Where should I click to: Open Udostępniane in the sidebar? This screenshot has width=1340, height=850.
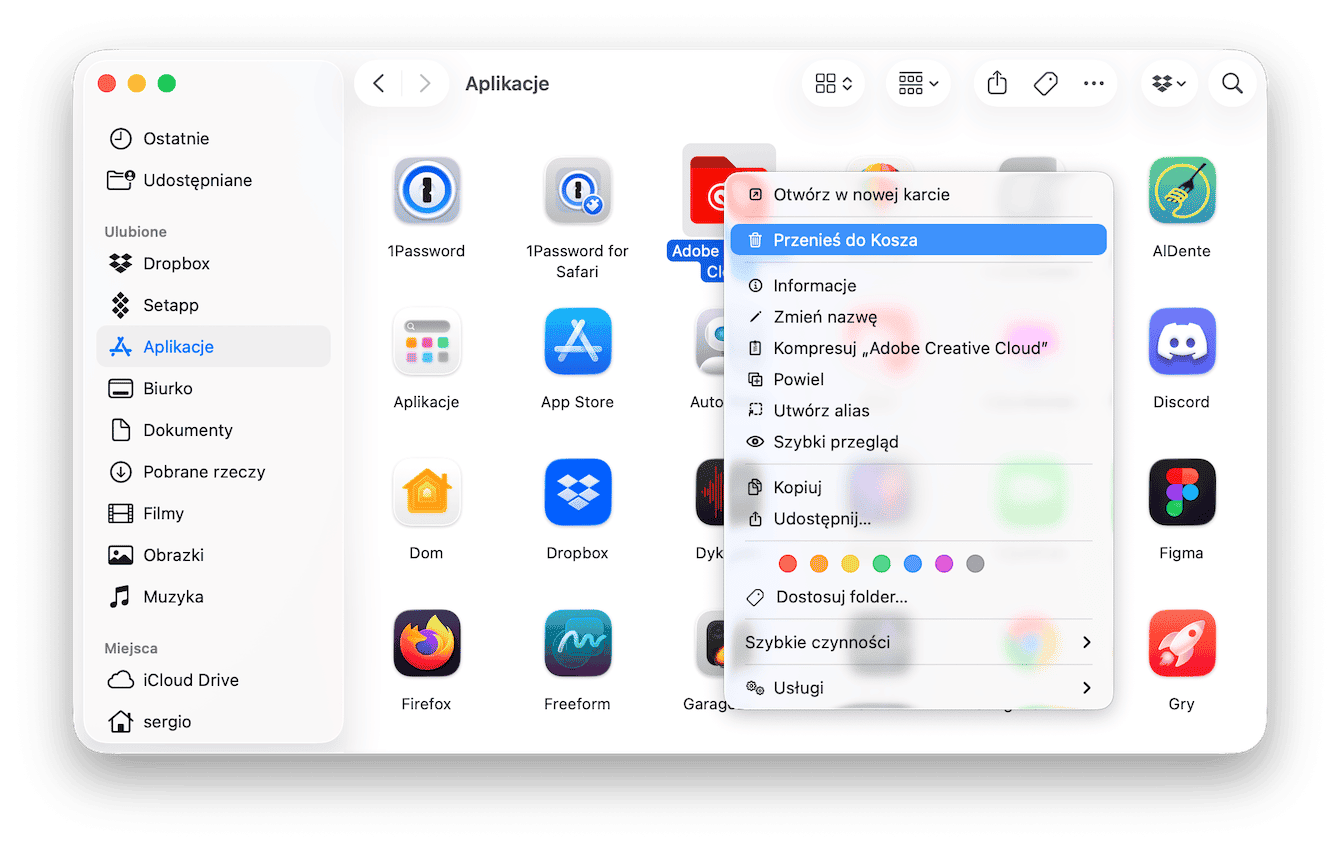click(214, 180)
